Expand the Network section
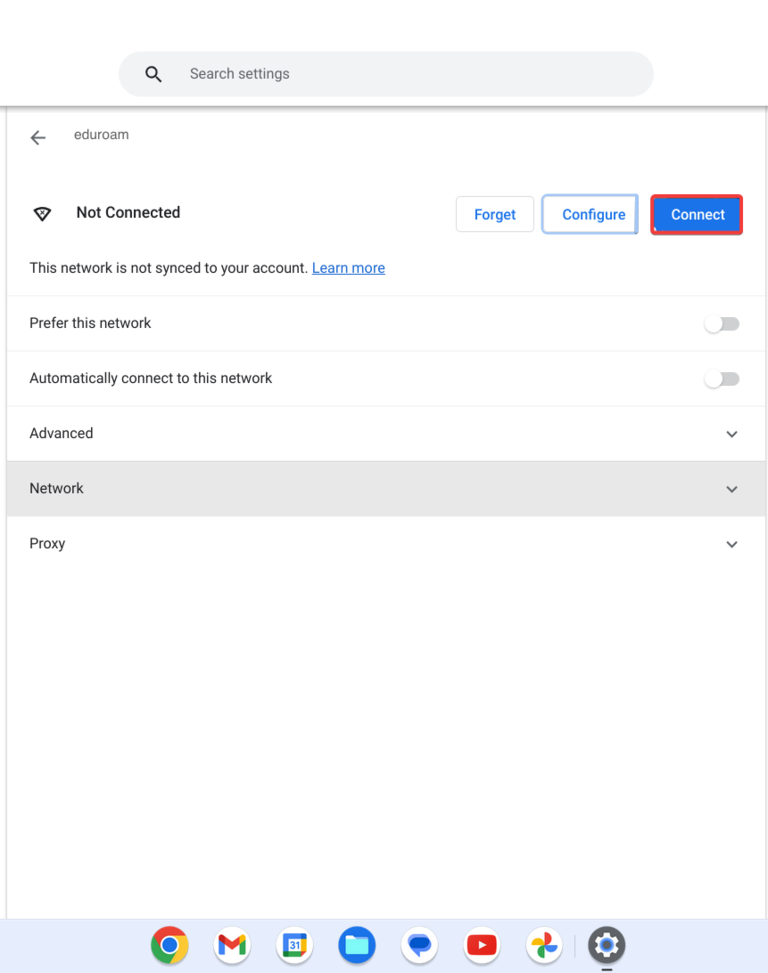The height and width of the screenshot is (973, 768). 386,489
